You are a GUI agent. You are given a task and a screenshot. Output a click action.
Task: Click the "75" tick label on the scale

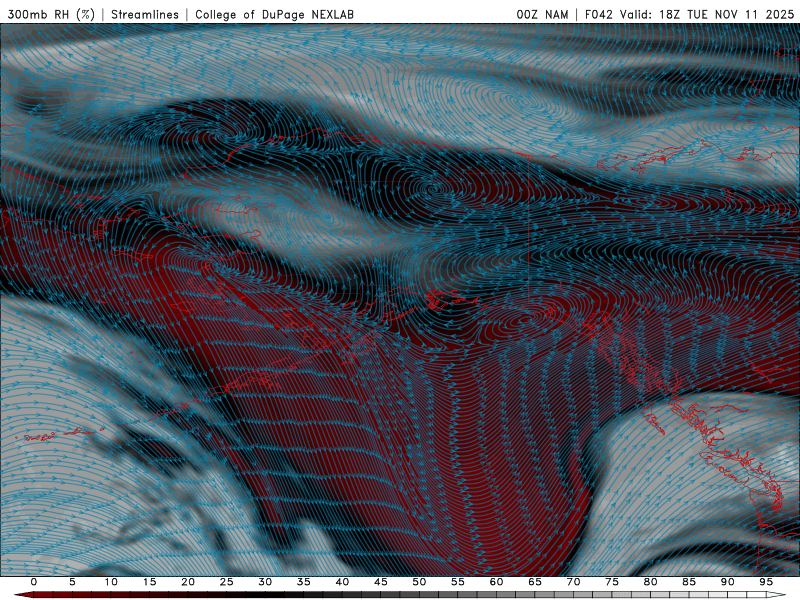[x=611, y=582]
